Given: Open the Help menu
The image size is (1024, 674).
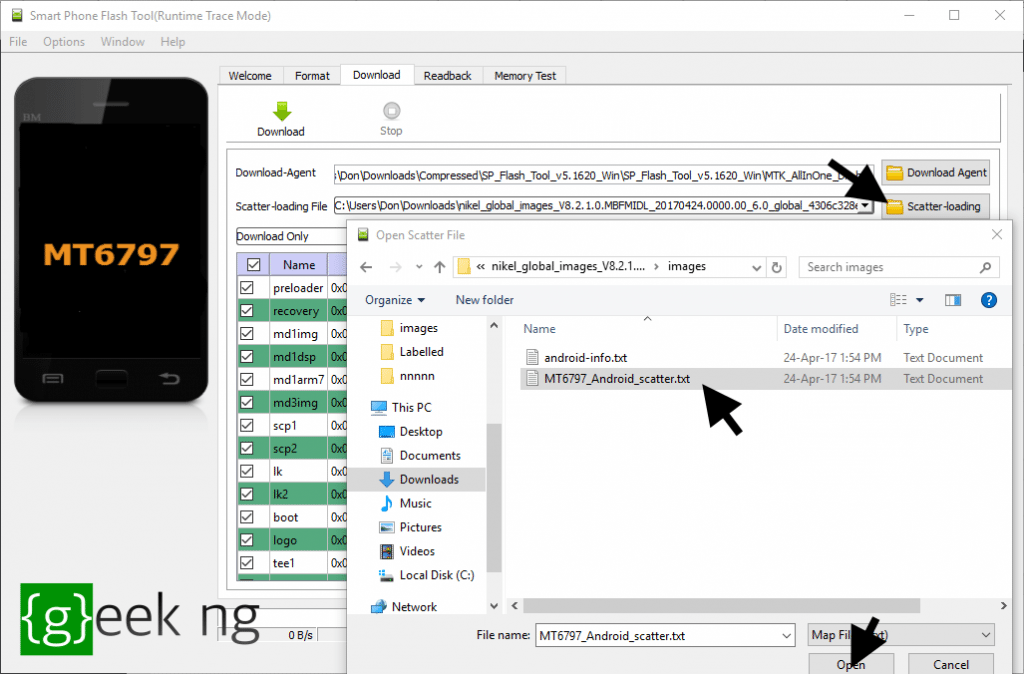Looking at the screenshot, I should (x=173, y=42).
